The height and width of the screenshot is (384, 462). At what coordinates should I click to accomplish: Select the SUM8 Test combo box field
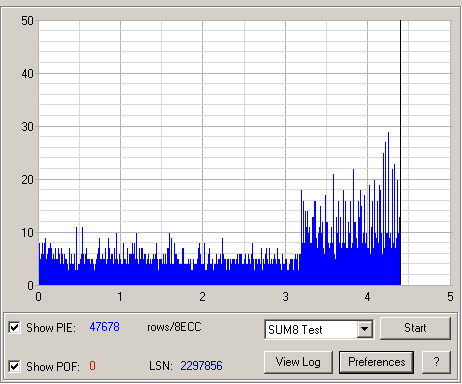click(x=319, y=329)
